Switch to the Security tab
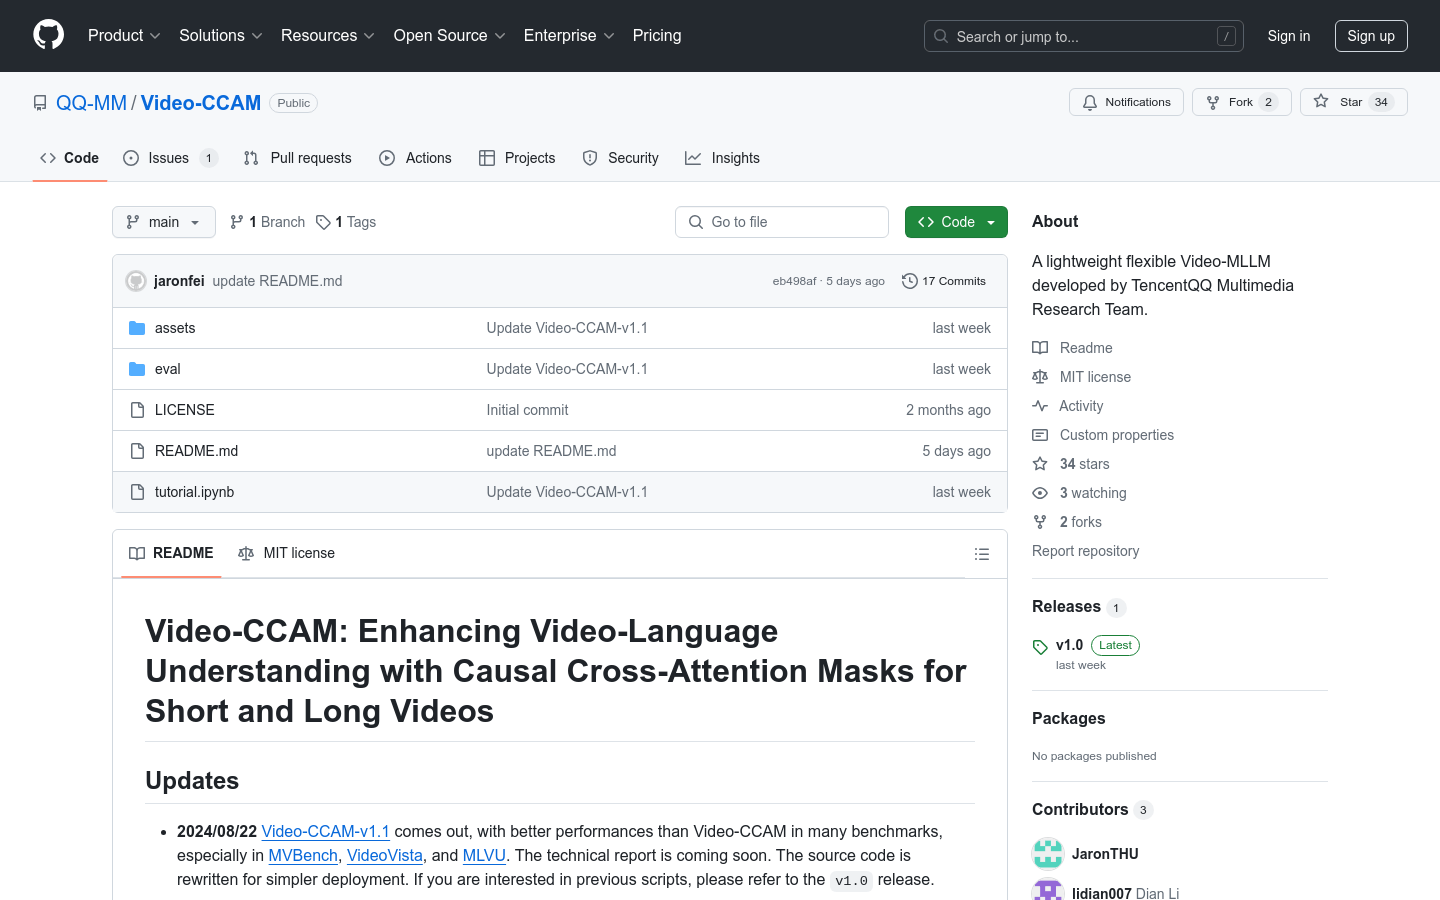The height and width of the screenshot is (900, 1440). click(x=621, y=158)
